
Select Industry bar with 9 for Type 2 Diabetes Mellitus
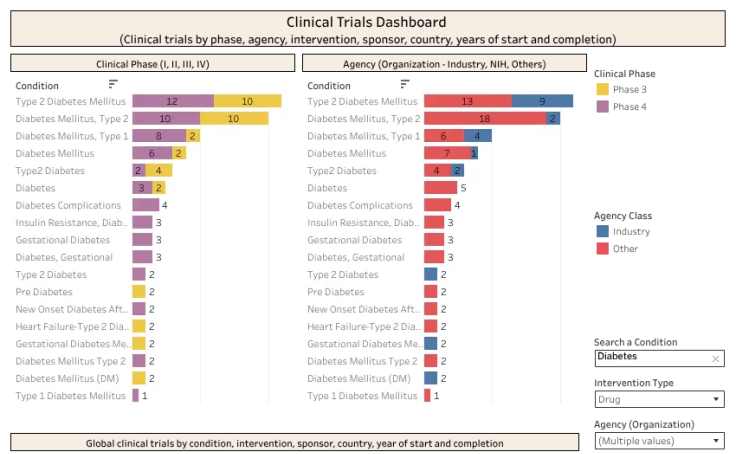[542, 101]
